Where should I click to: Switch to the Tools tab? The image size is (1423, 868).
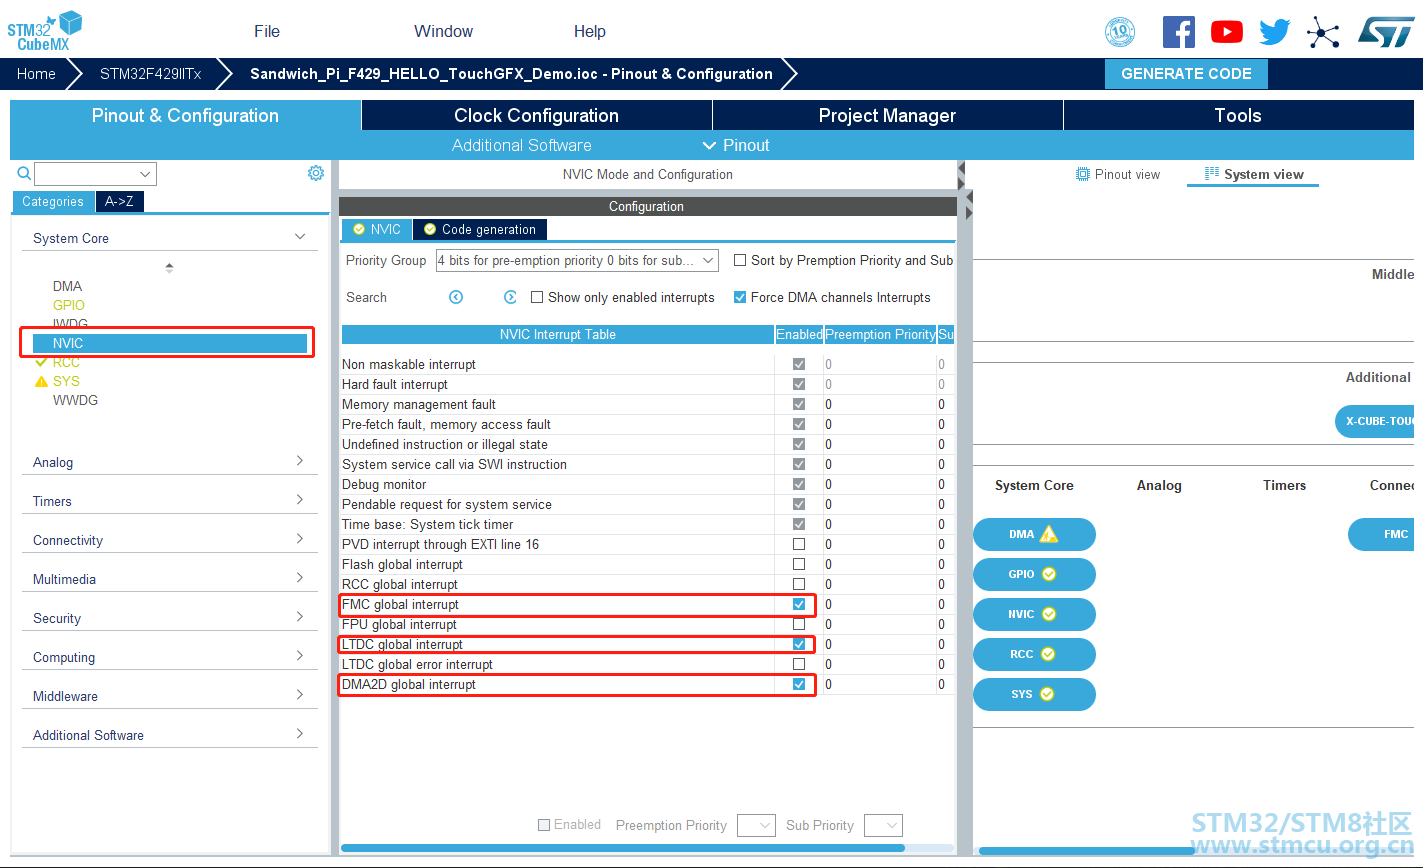(x=1238, y=115)
